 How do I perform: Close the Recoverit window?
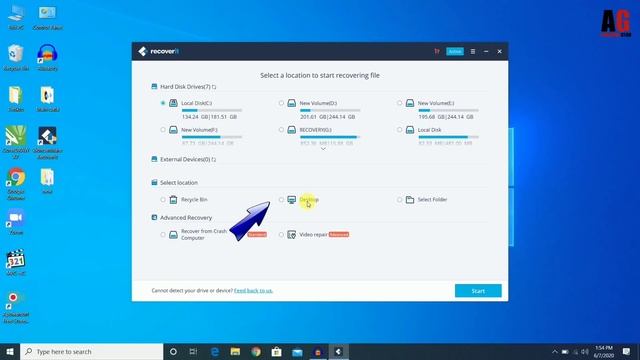point(500,51)
